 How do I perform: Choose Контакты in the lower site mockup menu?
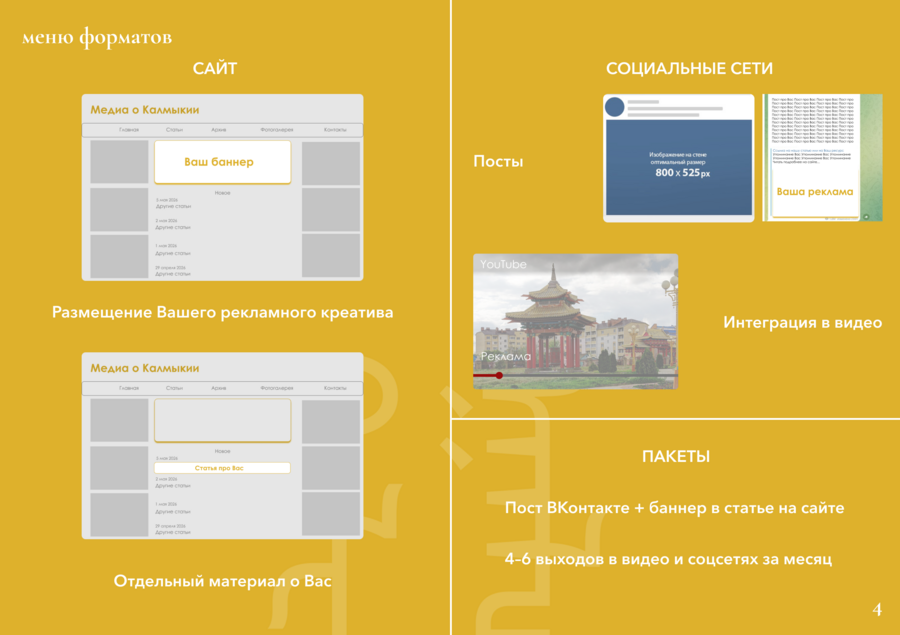(335, 388)
